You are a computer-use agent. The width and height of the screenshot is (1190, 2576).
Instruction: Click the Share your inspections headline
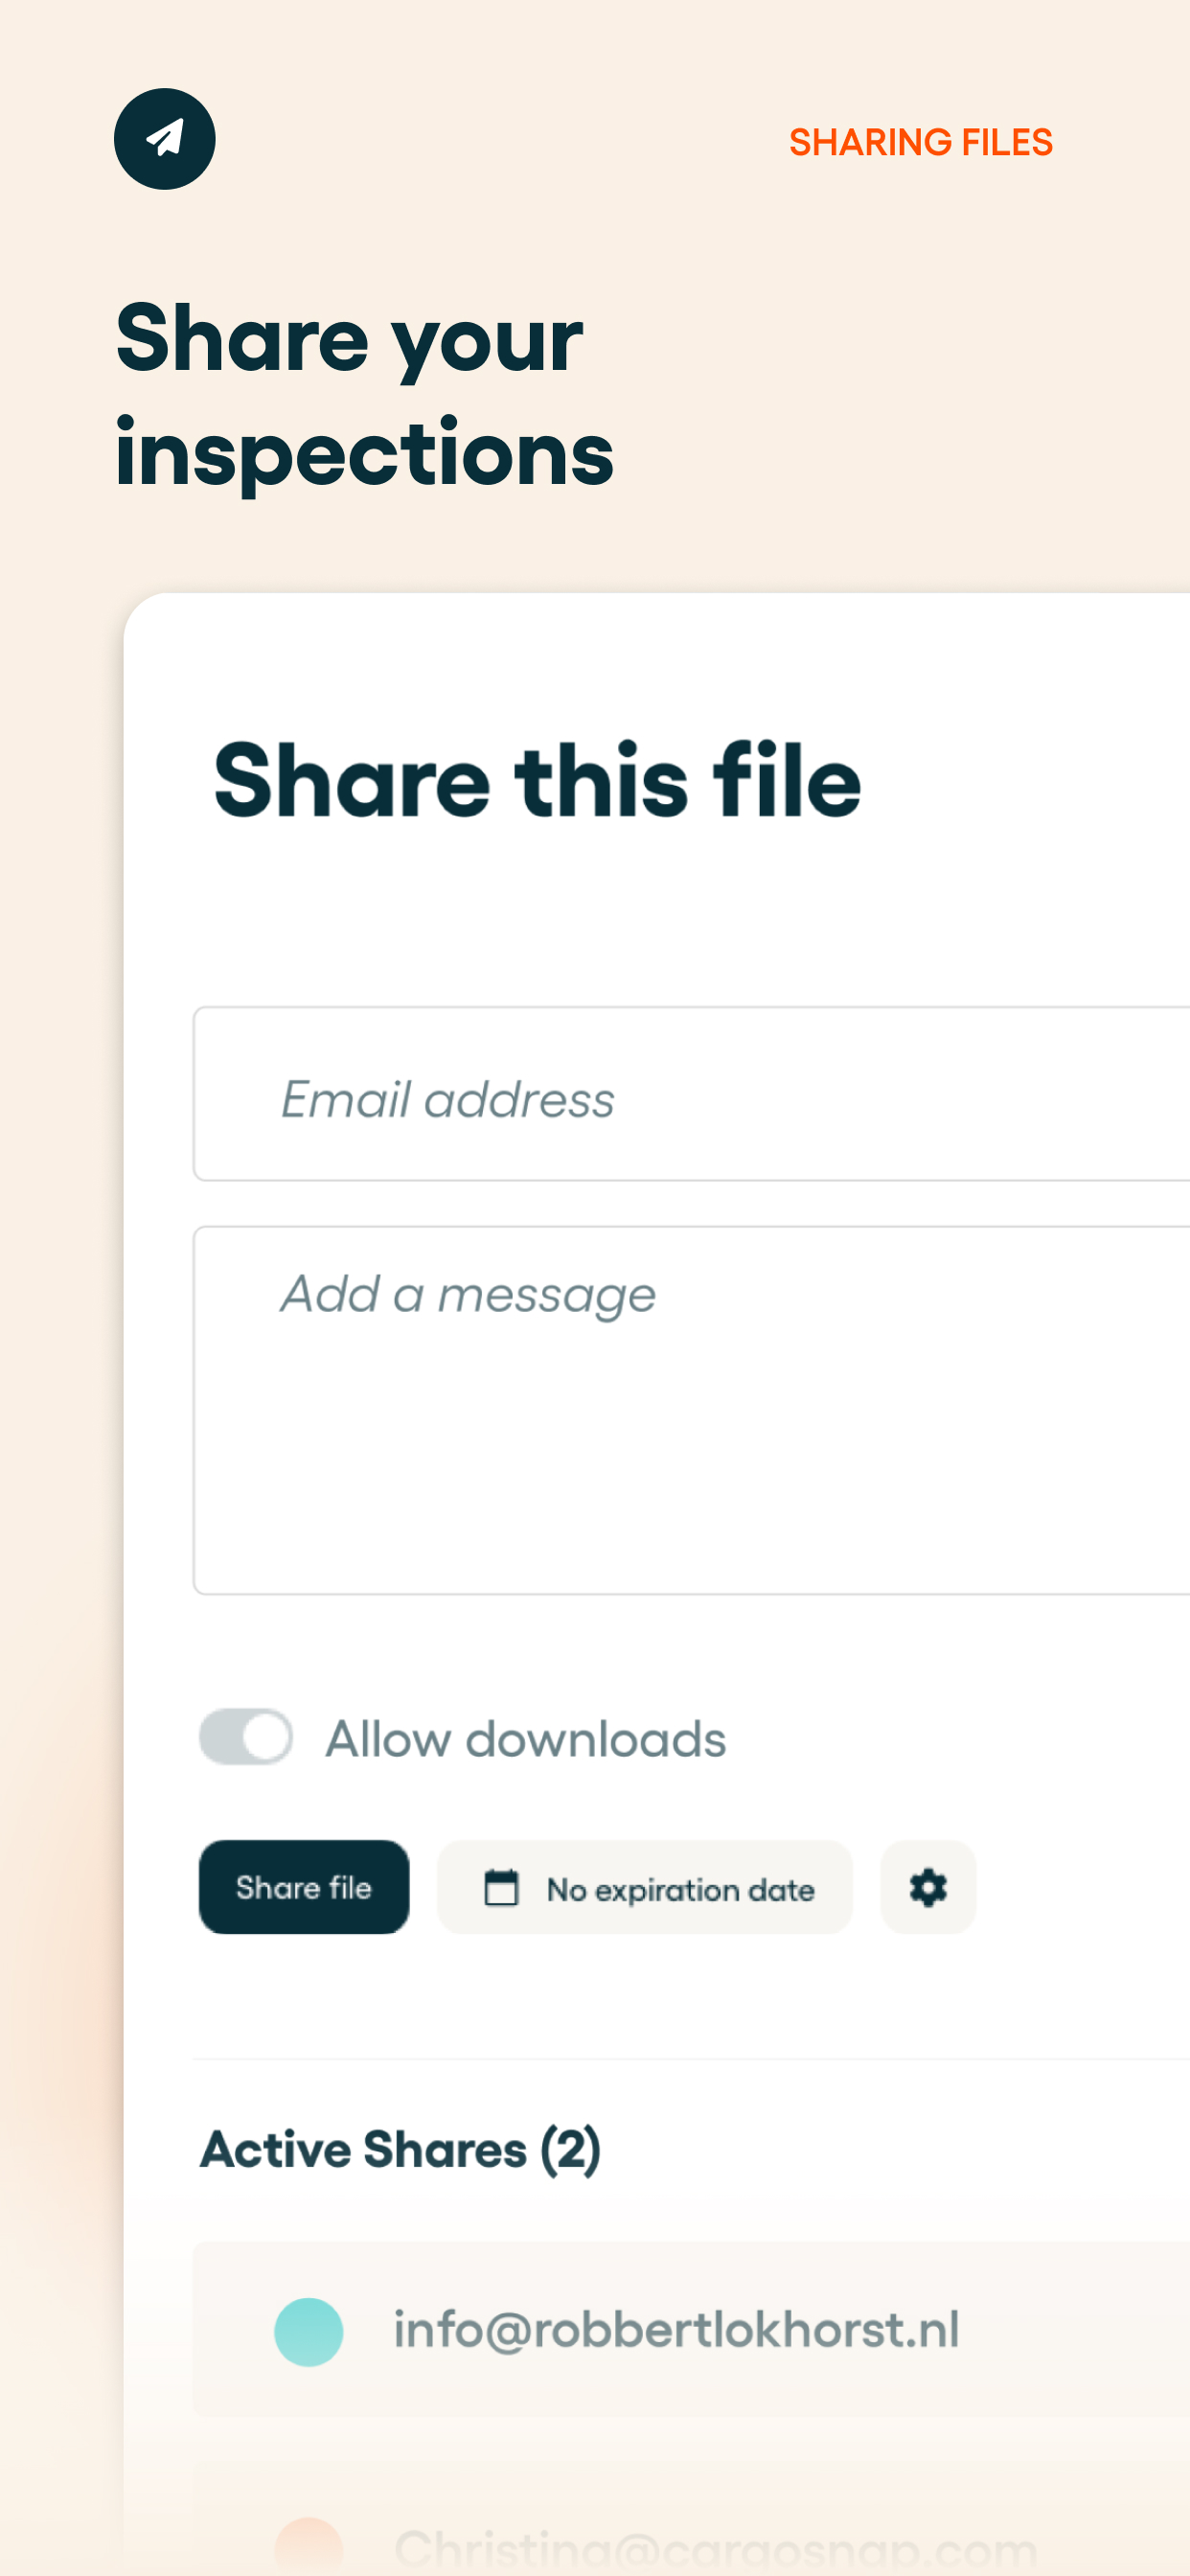click(x=364, y=394)
